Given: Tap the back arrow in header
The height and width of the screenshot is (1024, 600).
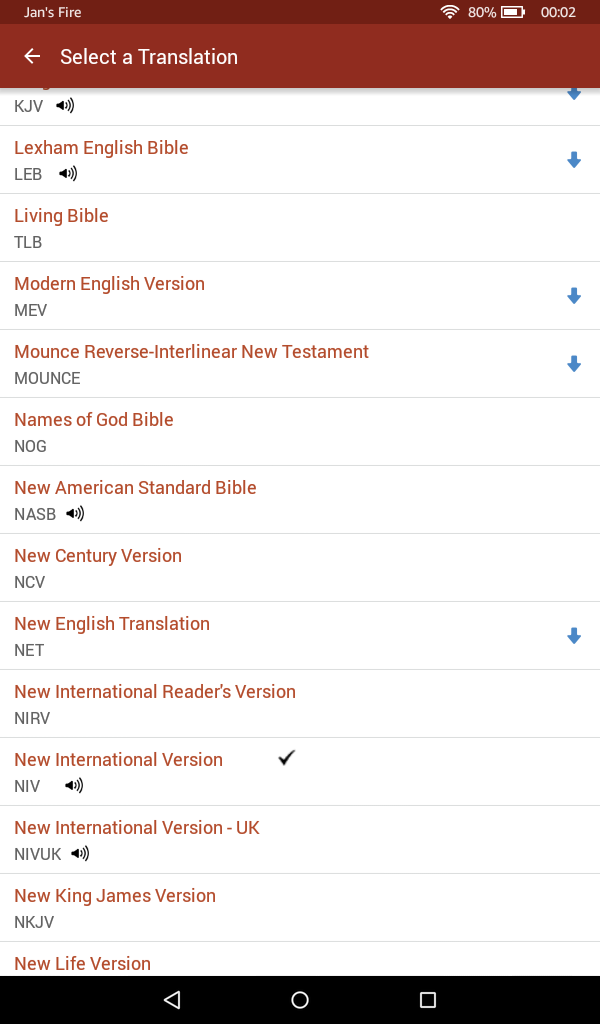Looking at the screenshot, I should (x=32, y=57).
